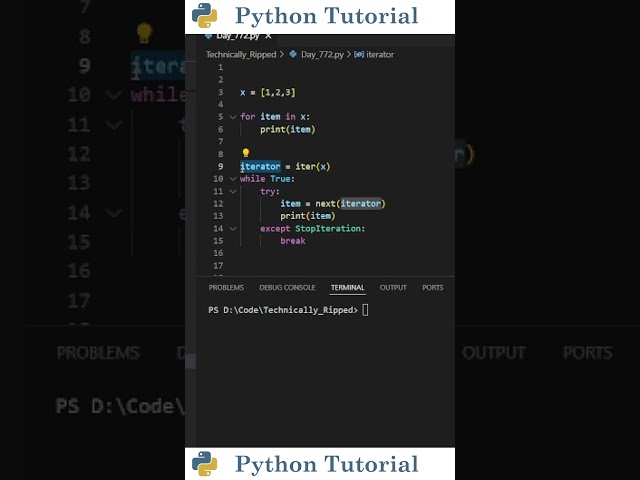This screenshot has height=480, width=640.
Task: Collapse the try block fold arrow on line 11
Action: pyautogui.click(x=233, y=191)
